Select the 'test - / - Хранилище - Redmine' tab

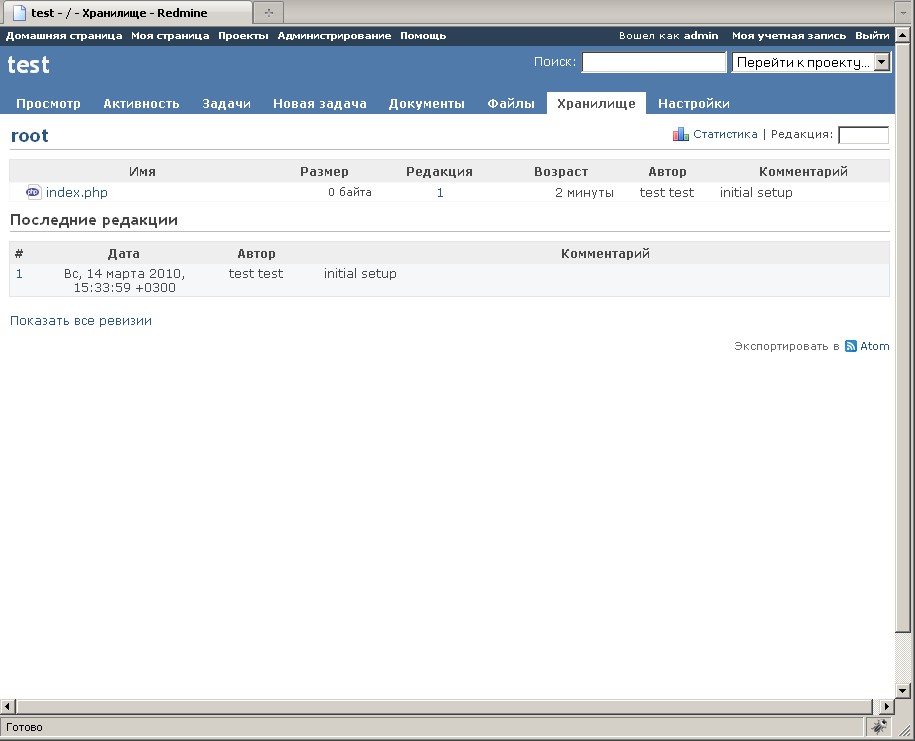click(127, 13)
